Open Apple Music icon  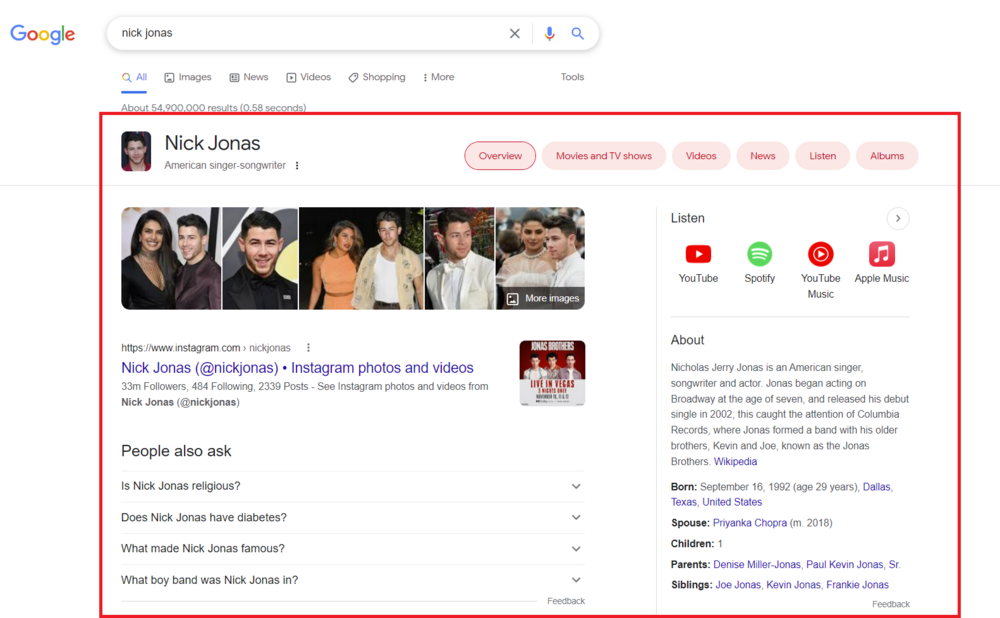[882, 254]
